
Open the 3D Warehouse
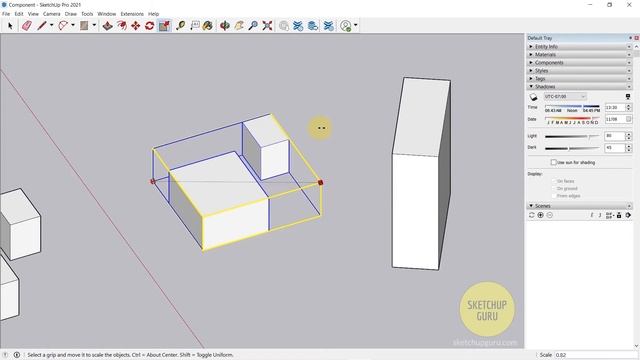284,26
